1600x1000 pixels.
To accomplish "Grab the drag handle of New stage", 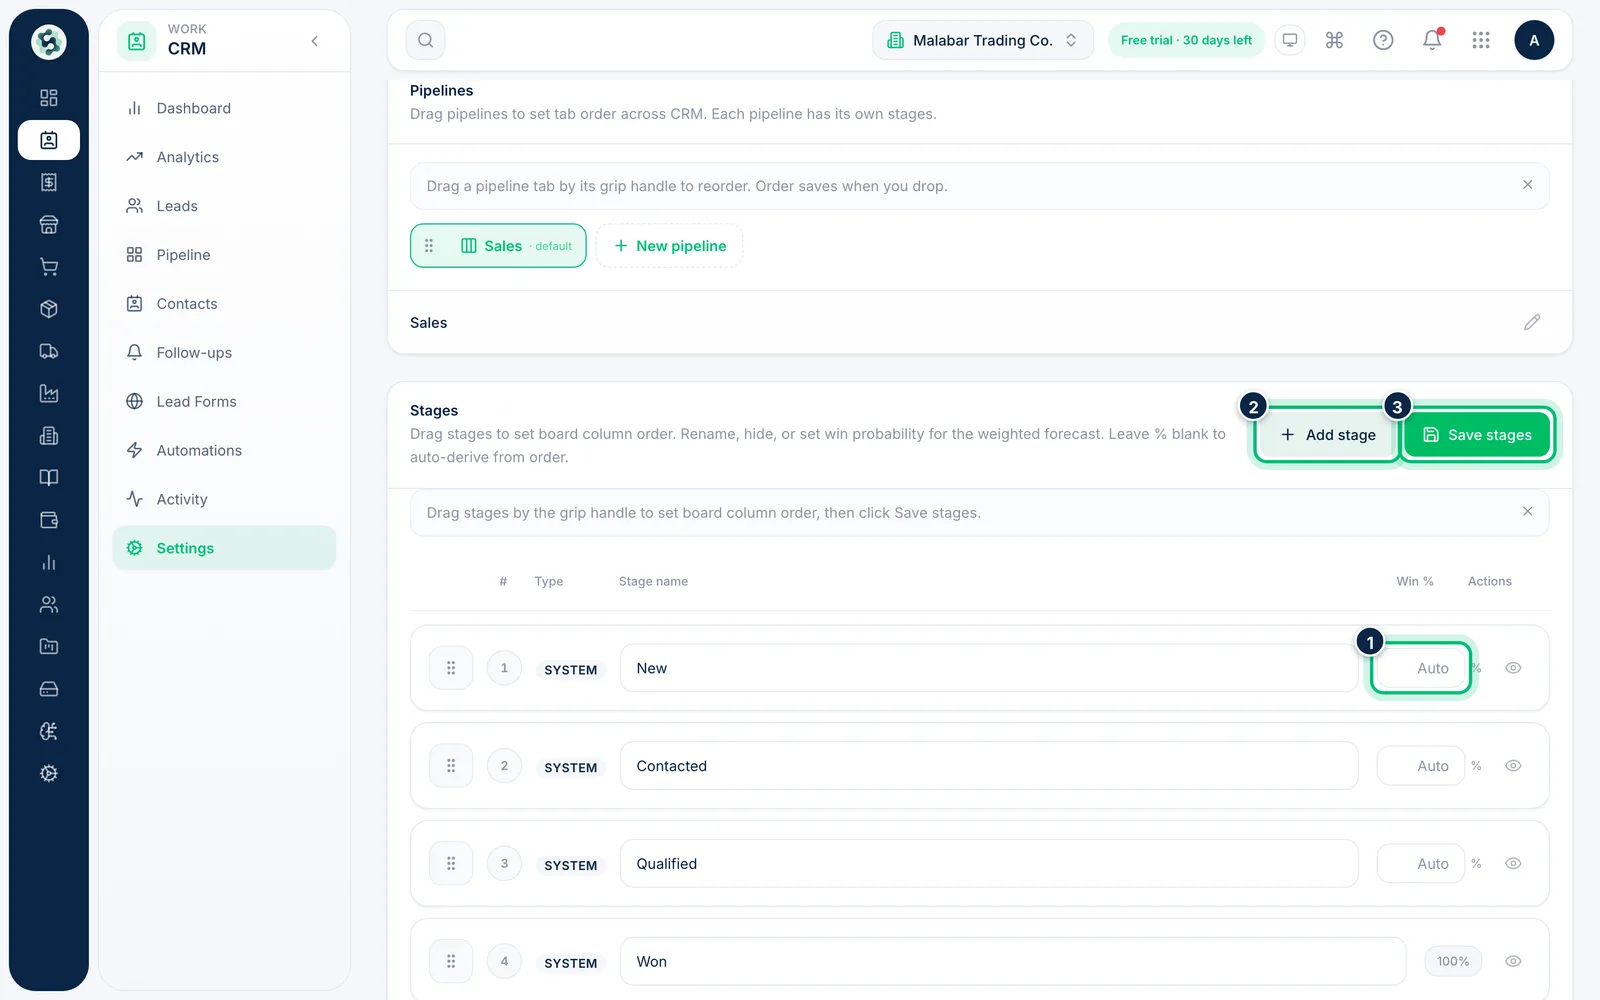I will [451, 668].
